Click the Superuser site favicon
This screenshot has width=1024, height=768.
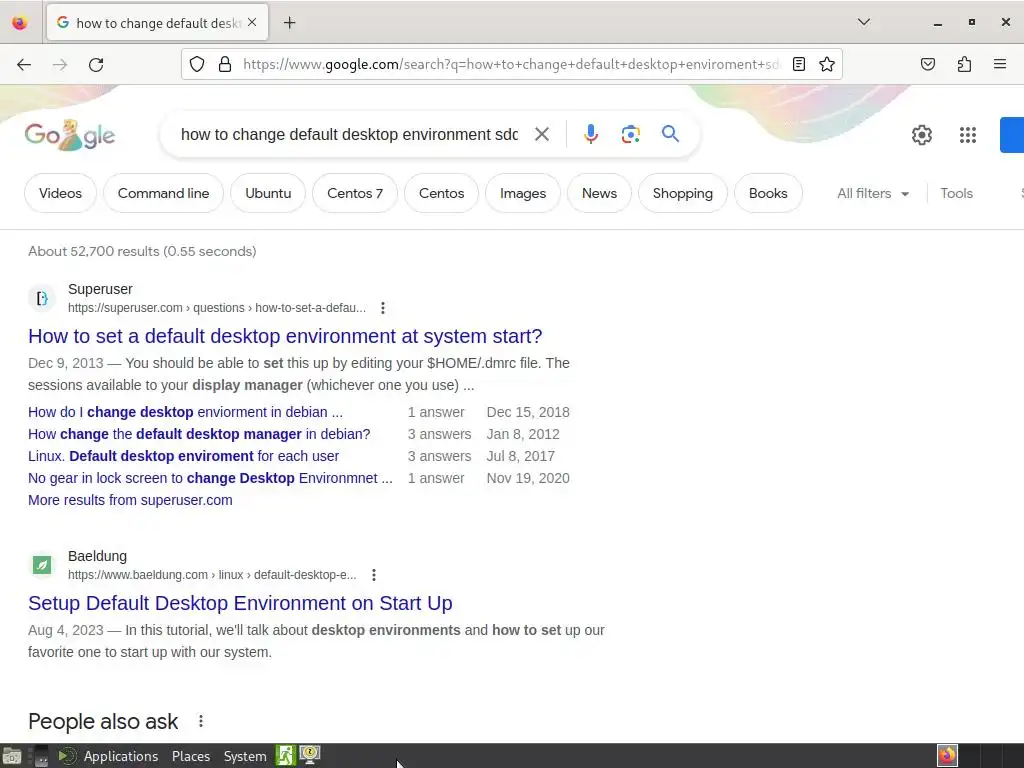[42, 298]
